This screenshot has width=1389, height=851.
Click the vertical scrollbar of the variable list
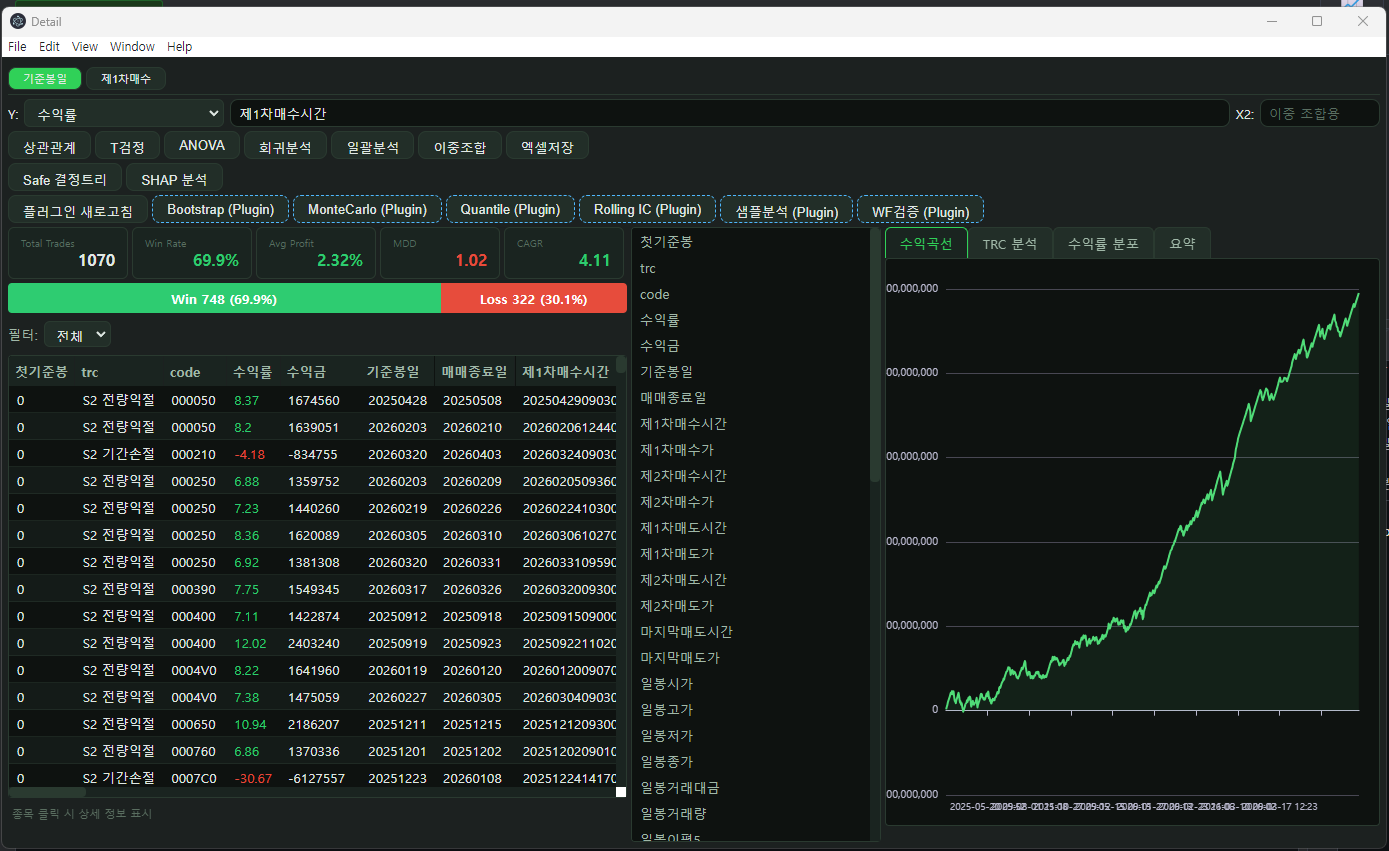pos(875,355)
